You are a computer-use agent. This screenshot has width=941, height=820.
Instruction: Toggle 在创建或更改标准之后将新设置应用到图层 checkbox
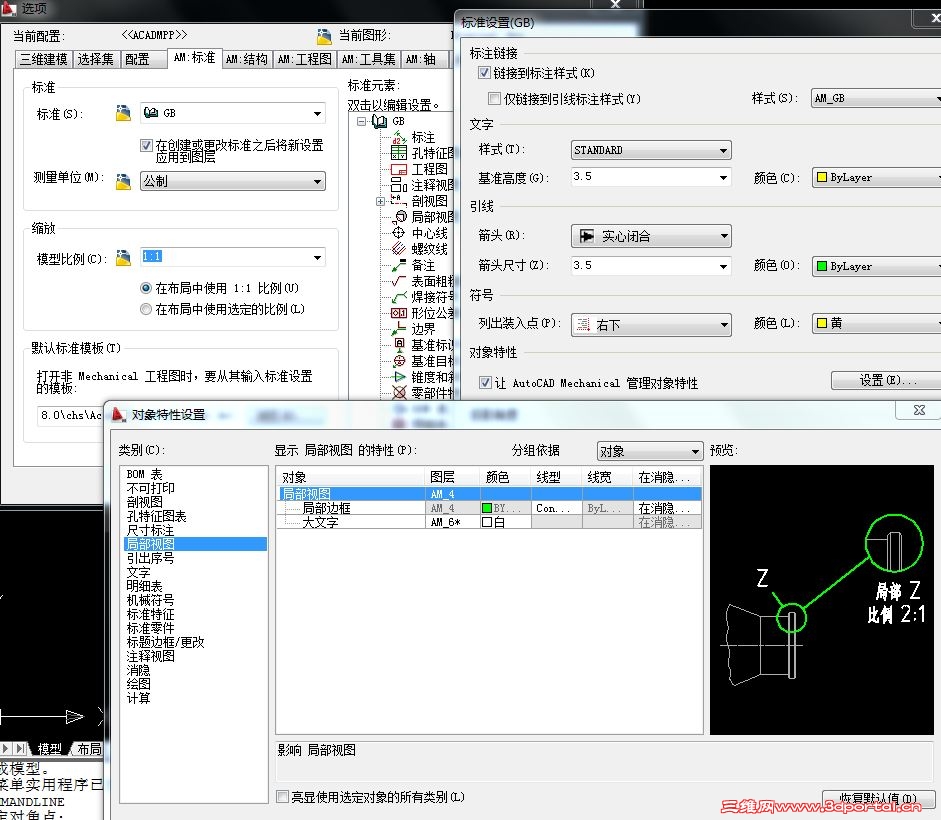(x=146, y=145)
